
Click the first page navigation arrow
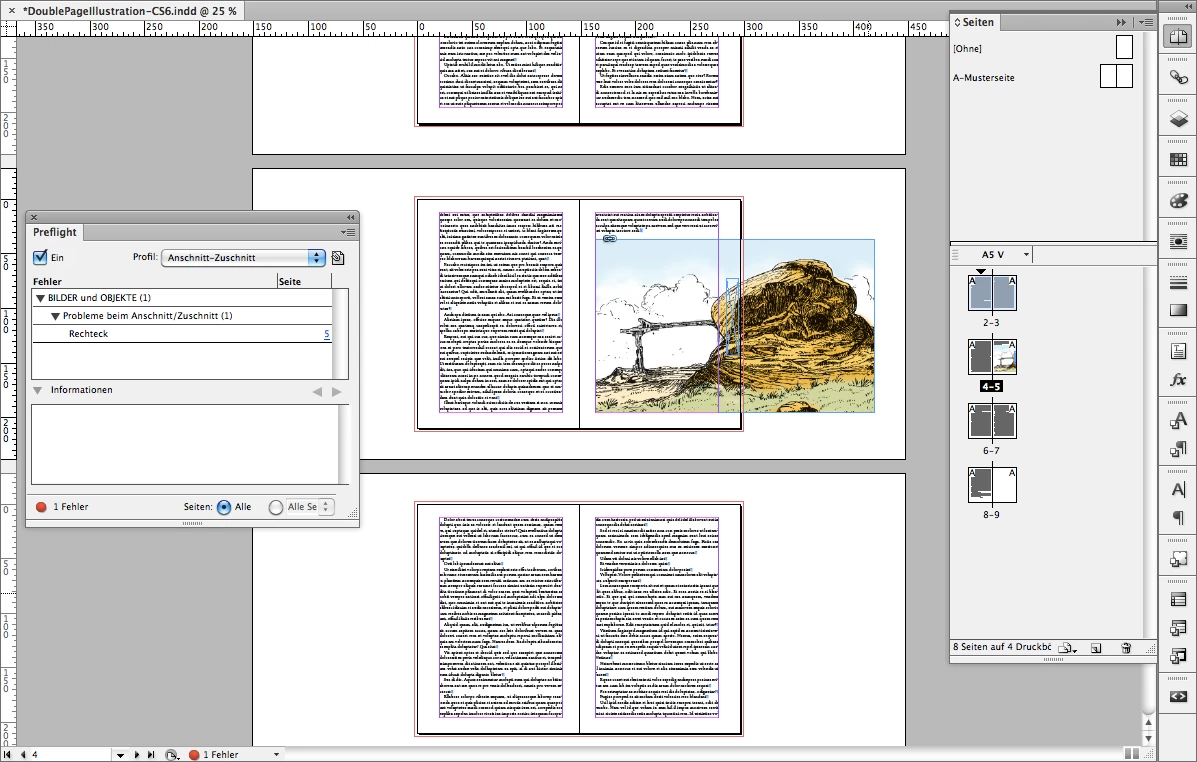8,754
